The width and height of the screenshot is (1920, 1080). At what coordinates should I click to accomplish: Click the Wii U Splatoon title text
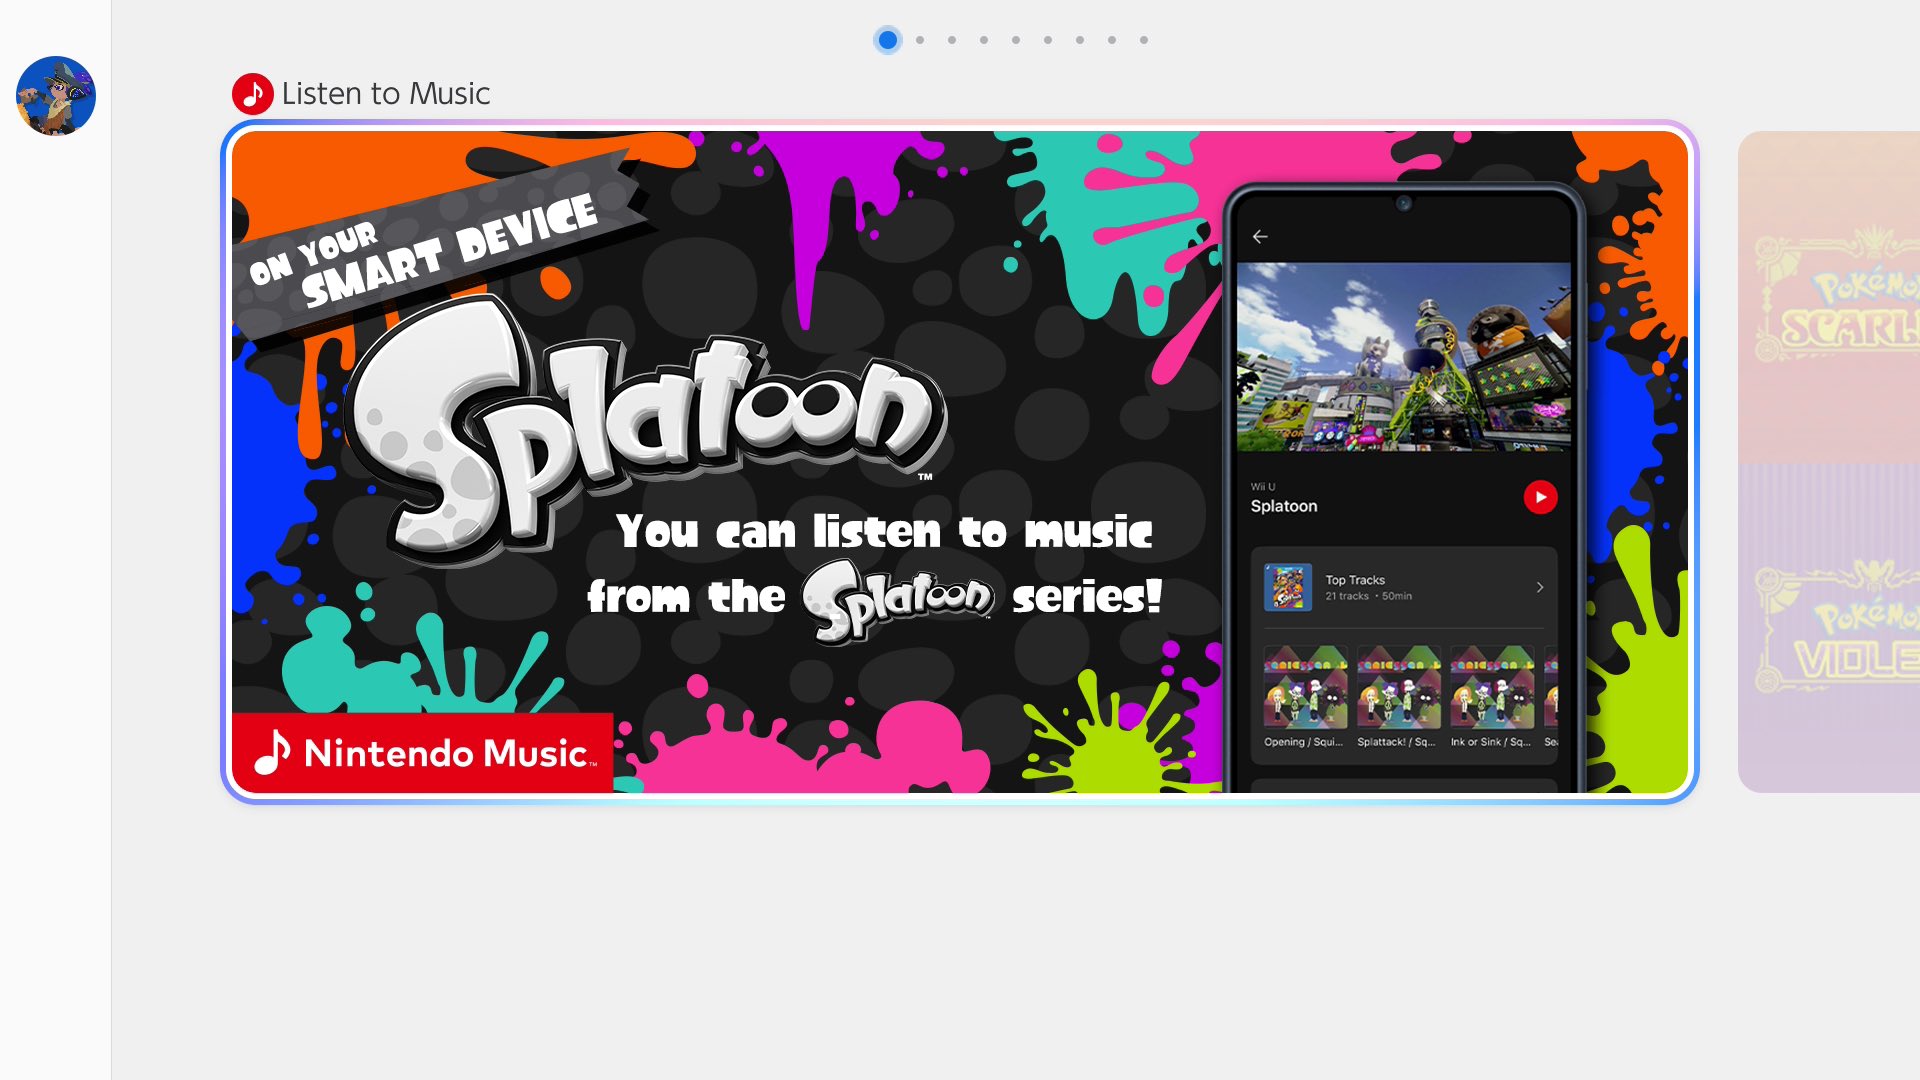pyautogui.click(x=1284, y=498)
